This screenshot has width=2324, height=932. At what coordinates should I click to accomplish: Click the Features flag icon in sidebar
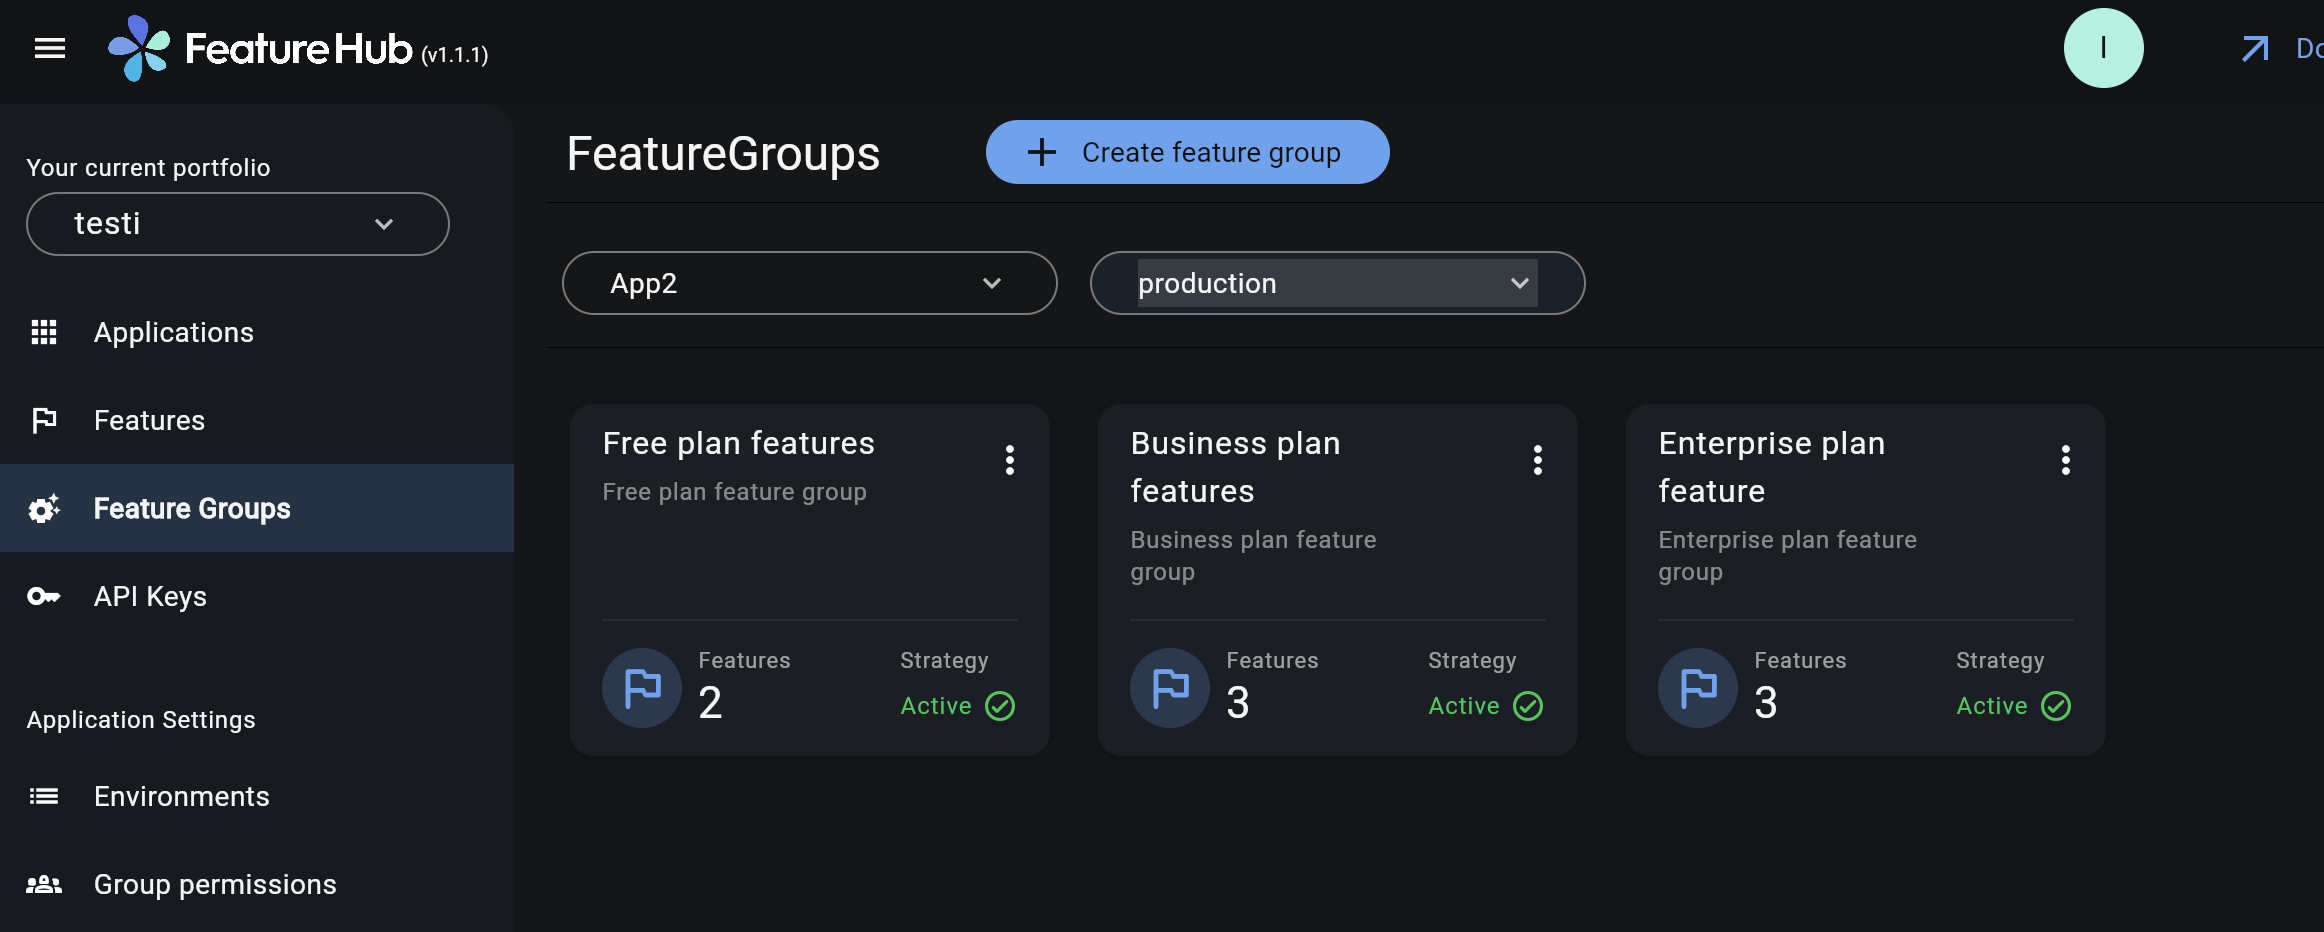pos(44,420)
